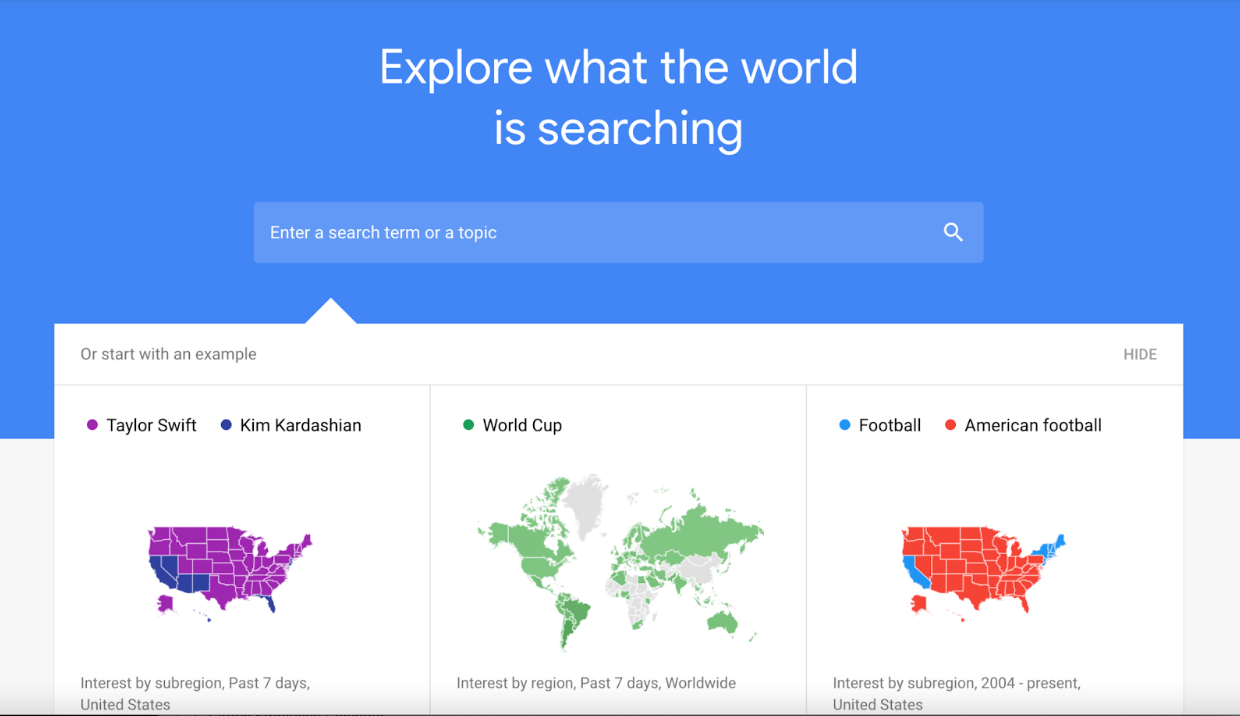Click the Interest by subregion United States caption
The height and width of the screenshot is (716, 1240).
point(195,693)
